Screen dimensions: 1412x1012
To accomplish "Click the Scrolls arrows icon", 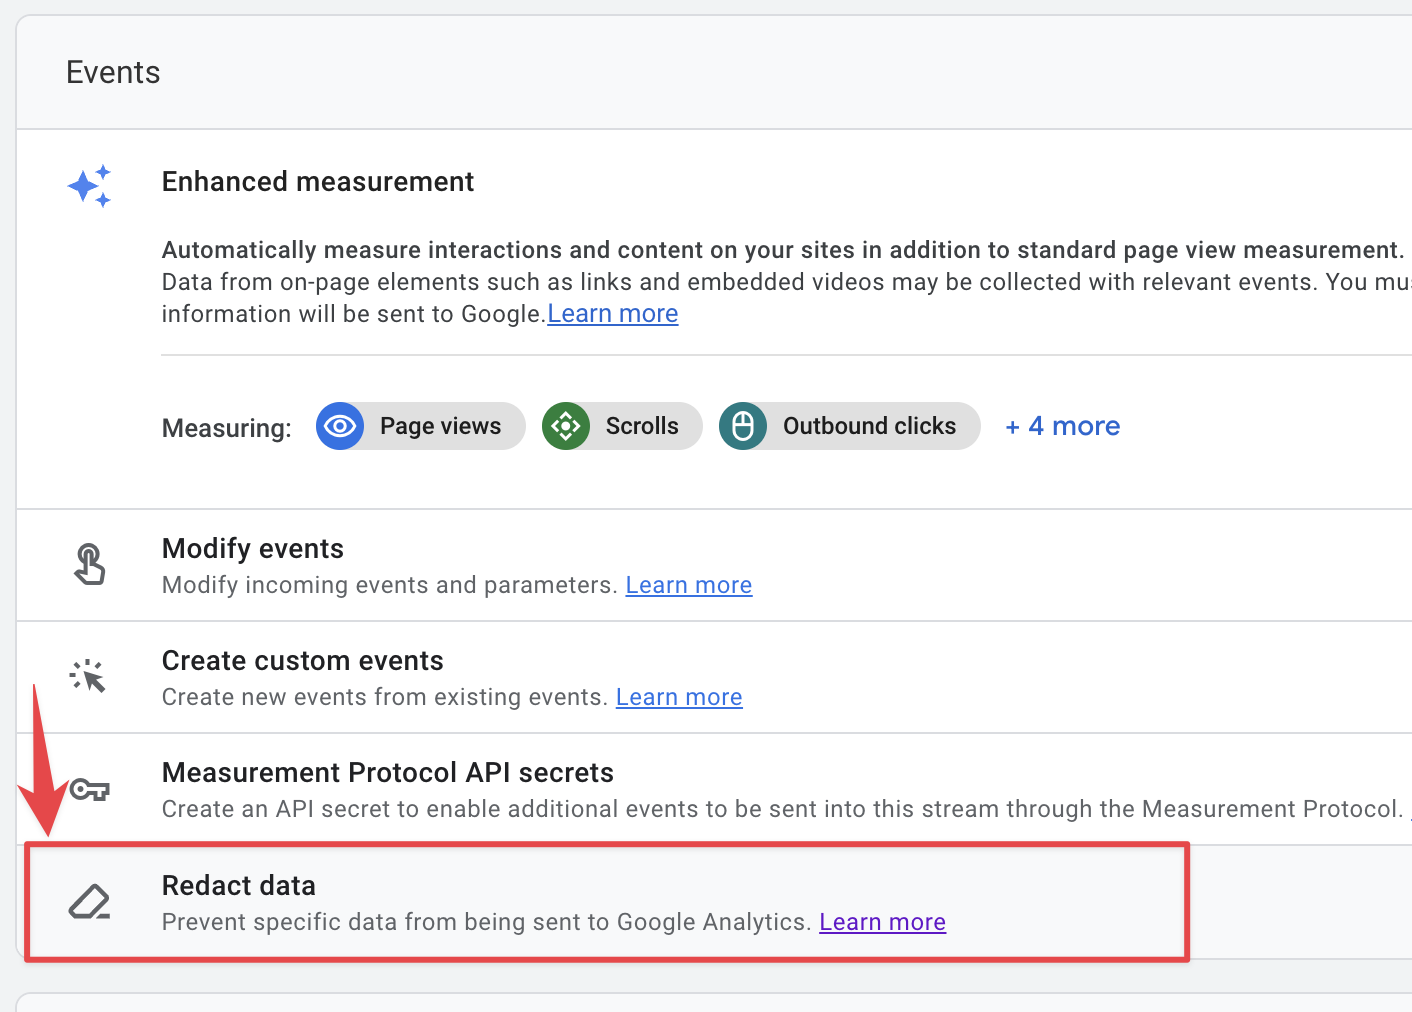I will (x=566, y=426).
